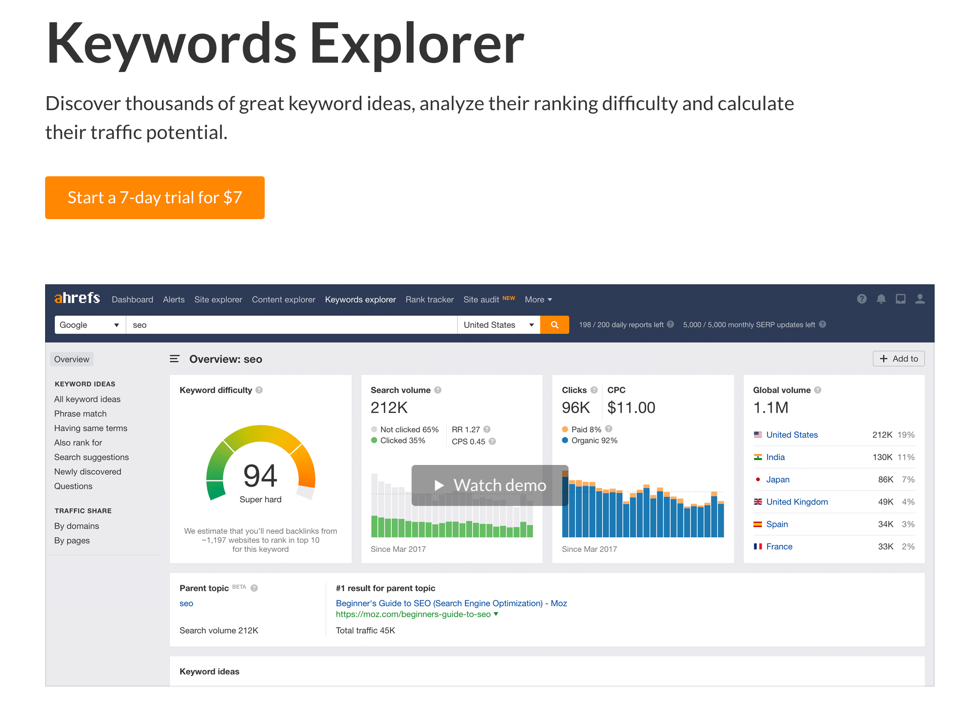The height and width of the screenshot is (710, 974).
Task: Click the ahrefs logo
Action: click(x=77, y=298)
